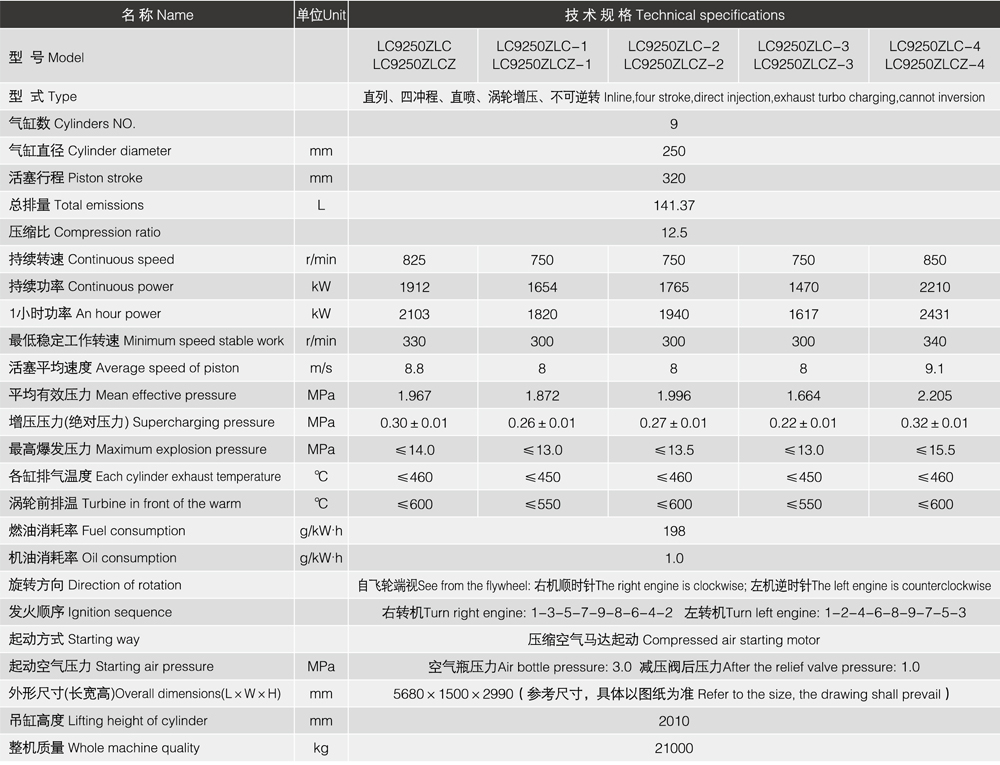The image size is (1000, 765).
Task: Select supercharging pressure value 0.30 ± 0.01
Action: tap(413, 422)
